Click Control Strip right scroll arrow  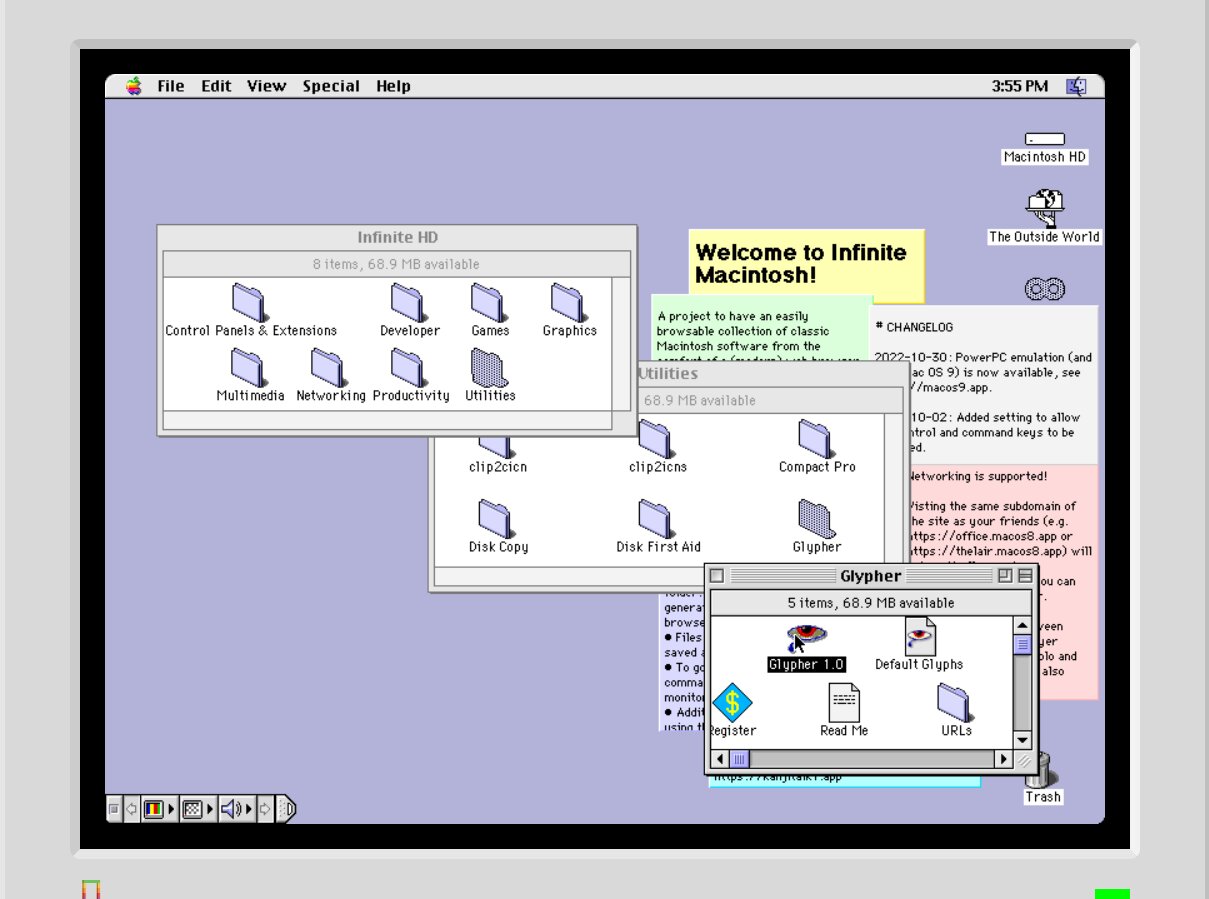click(265, 809)
